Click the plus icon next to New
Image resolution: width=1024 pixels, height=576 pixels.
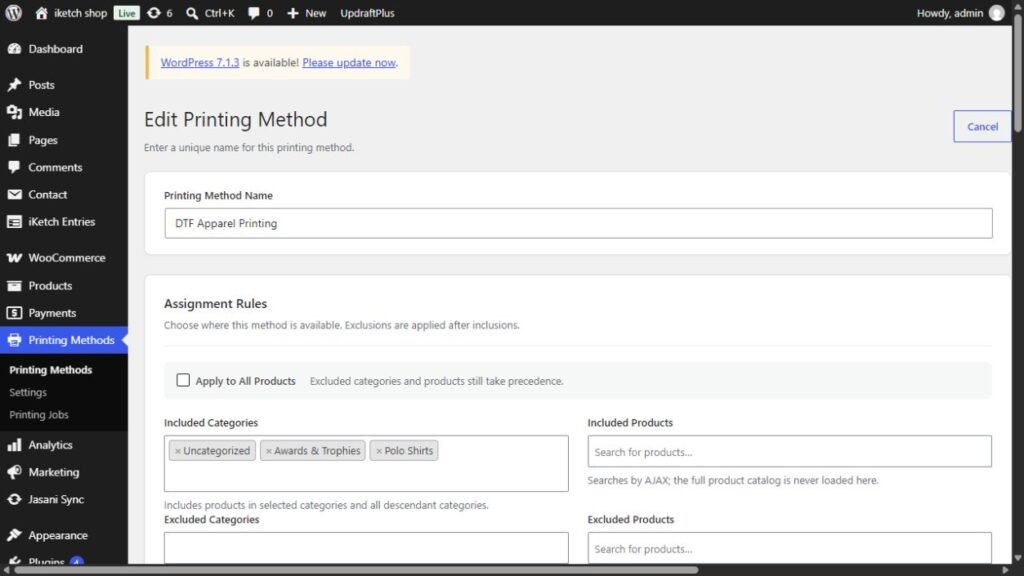(293, 13)
